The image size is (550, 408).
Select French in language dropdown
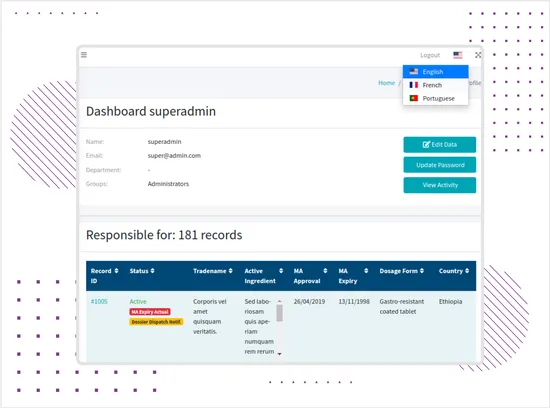pos(435,85)
